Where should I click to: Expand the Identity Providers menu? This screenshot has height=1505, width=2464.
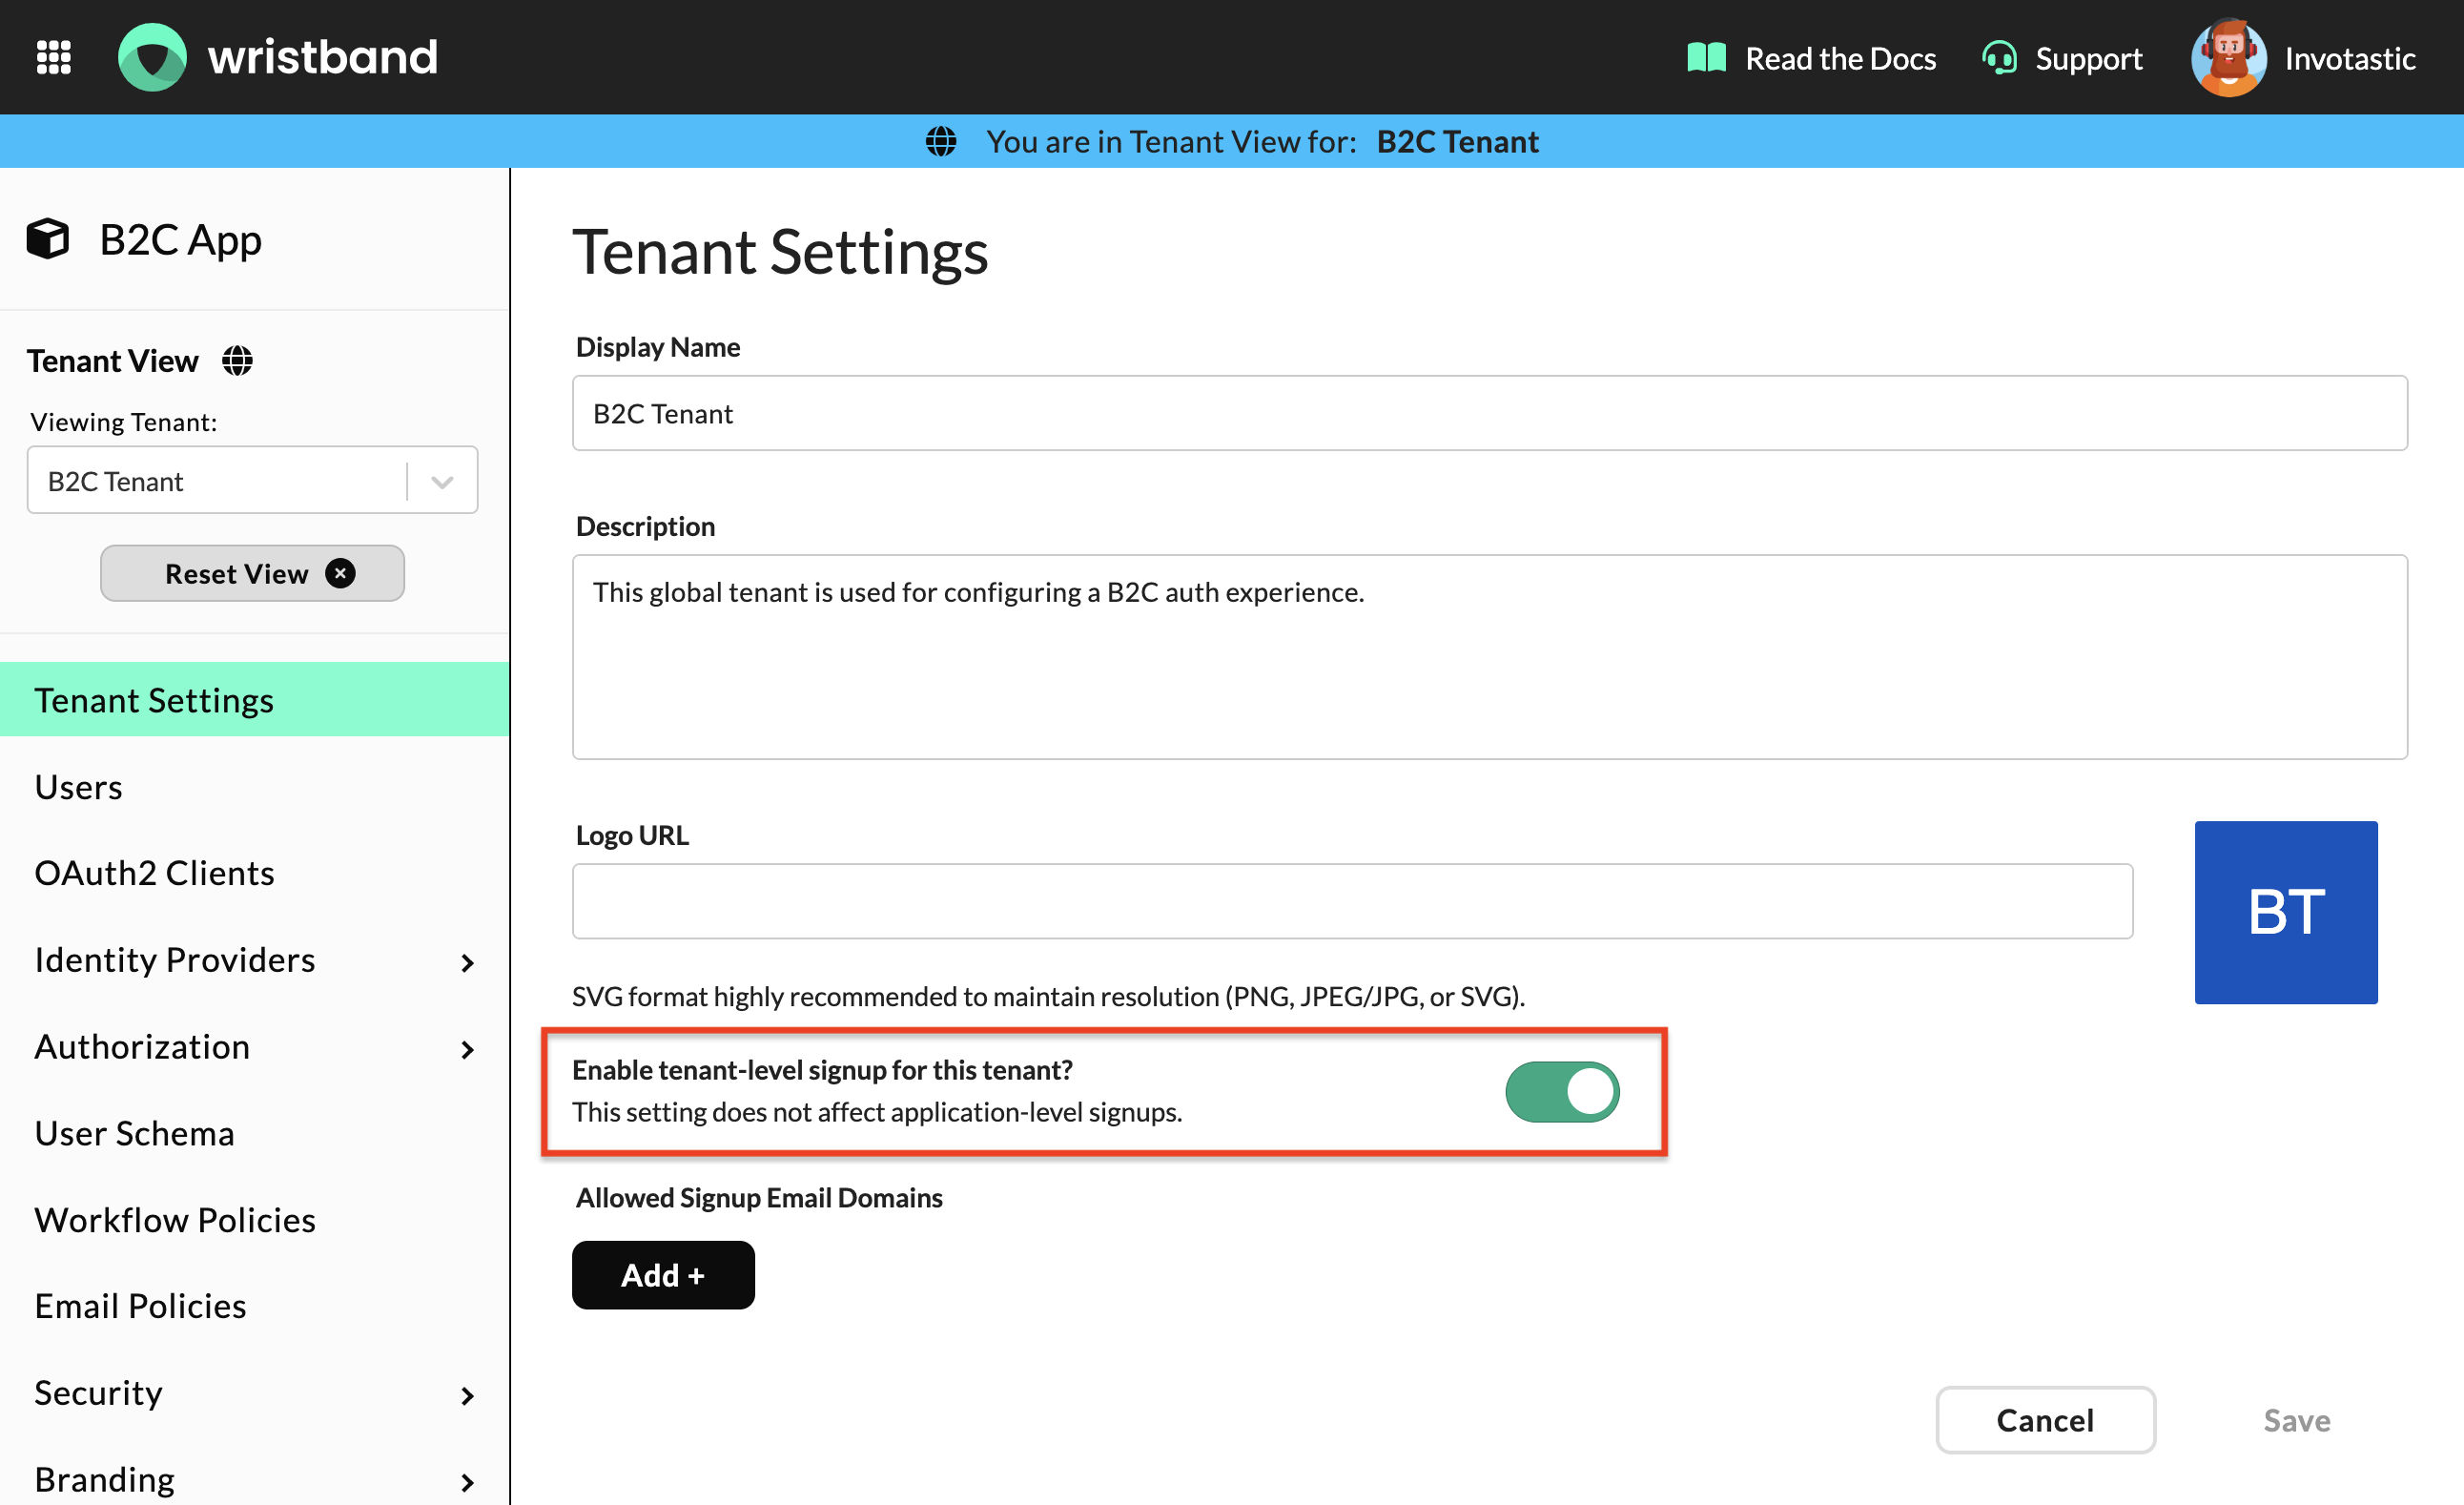click(x=467, y=962)
